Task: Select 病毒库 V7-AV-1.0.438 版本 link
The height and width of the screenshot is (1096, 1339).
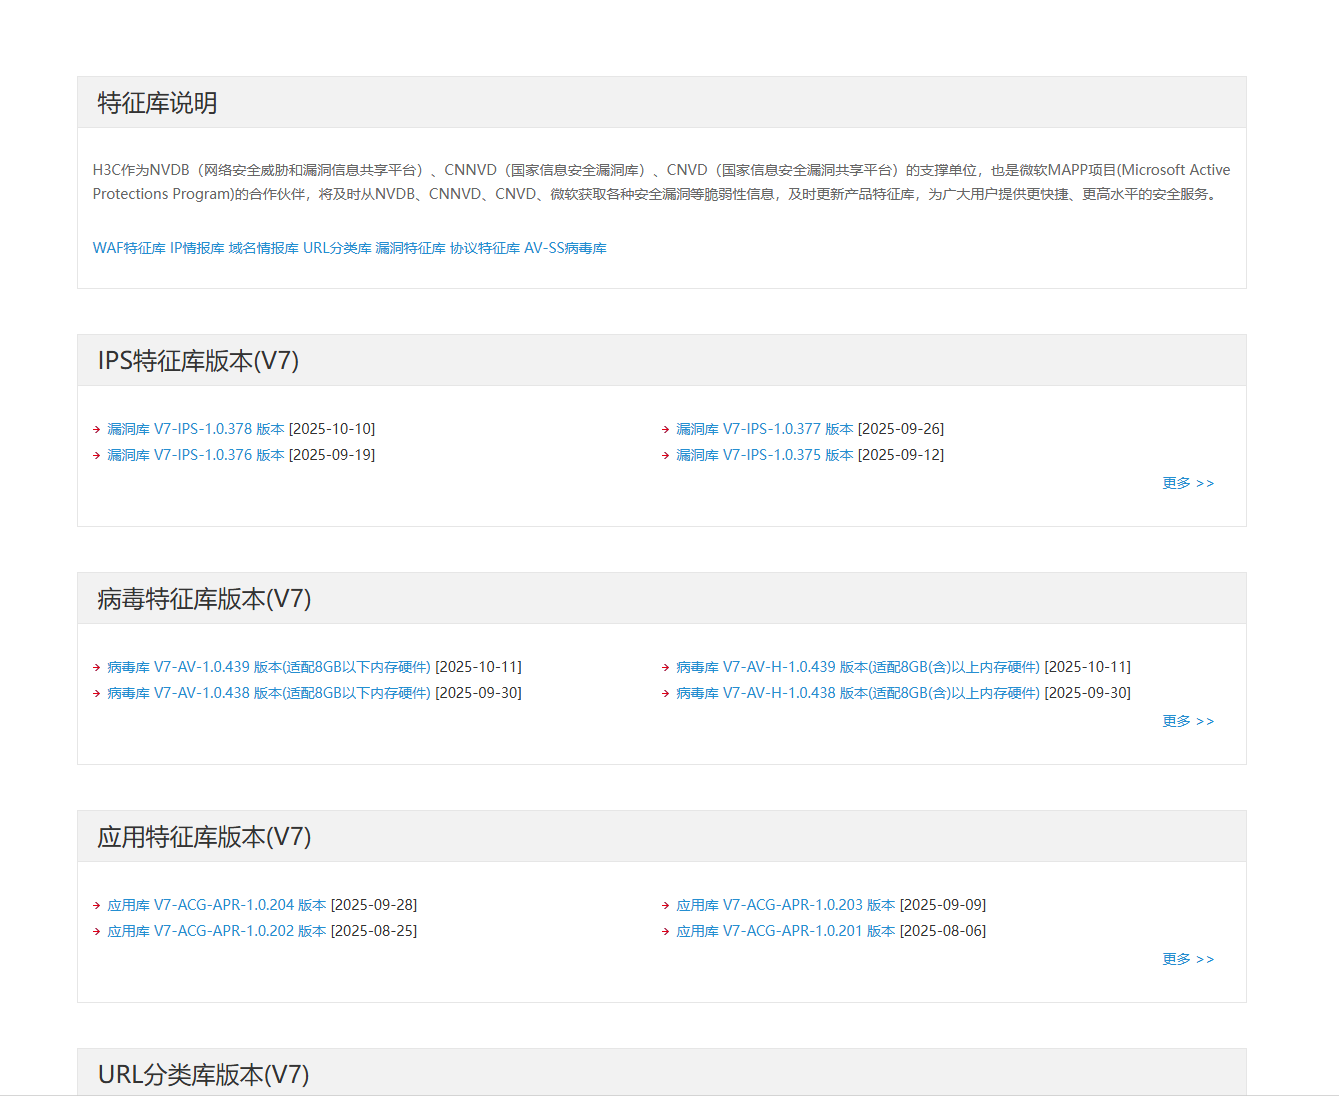Action: click(269, 693)
